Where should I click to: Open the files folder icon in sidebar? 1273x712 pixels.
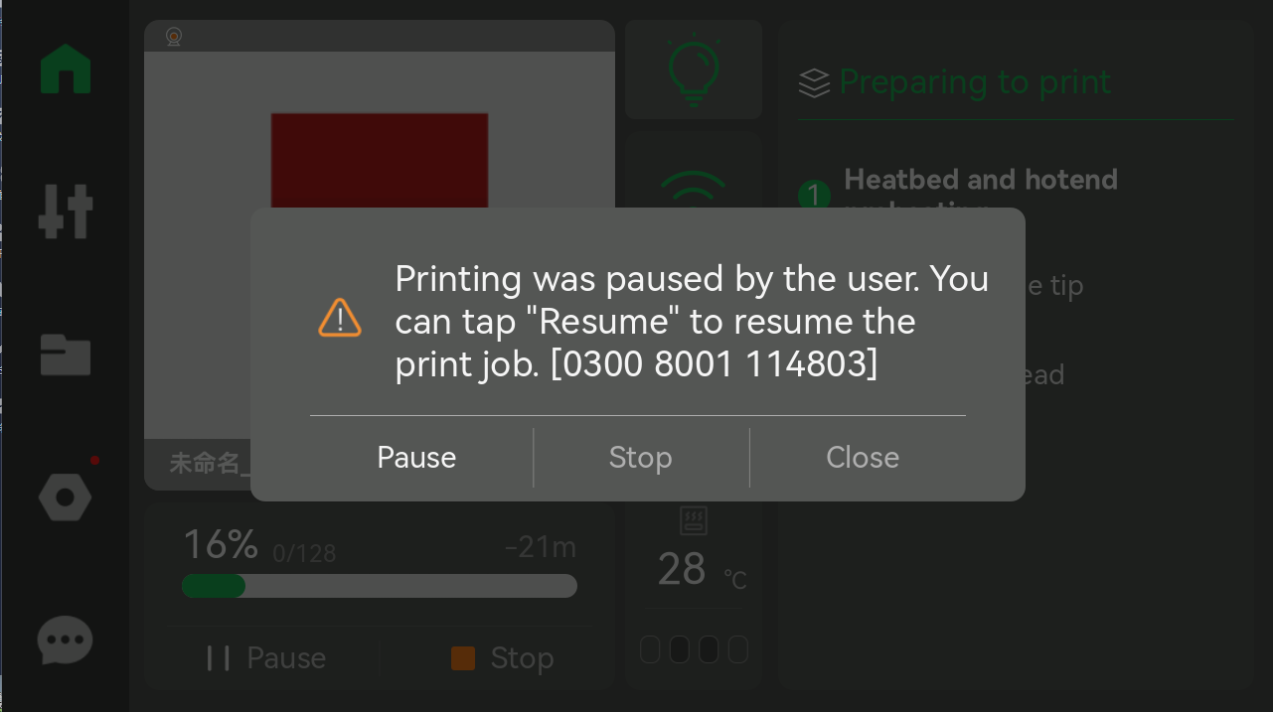click(65, 354)
